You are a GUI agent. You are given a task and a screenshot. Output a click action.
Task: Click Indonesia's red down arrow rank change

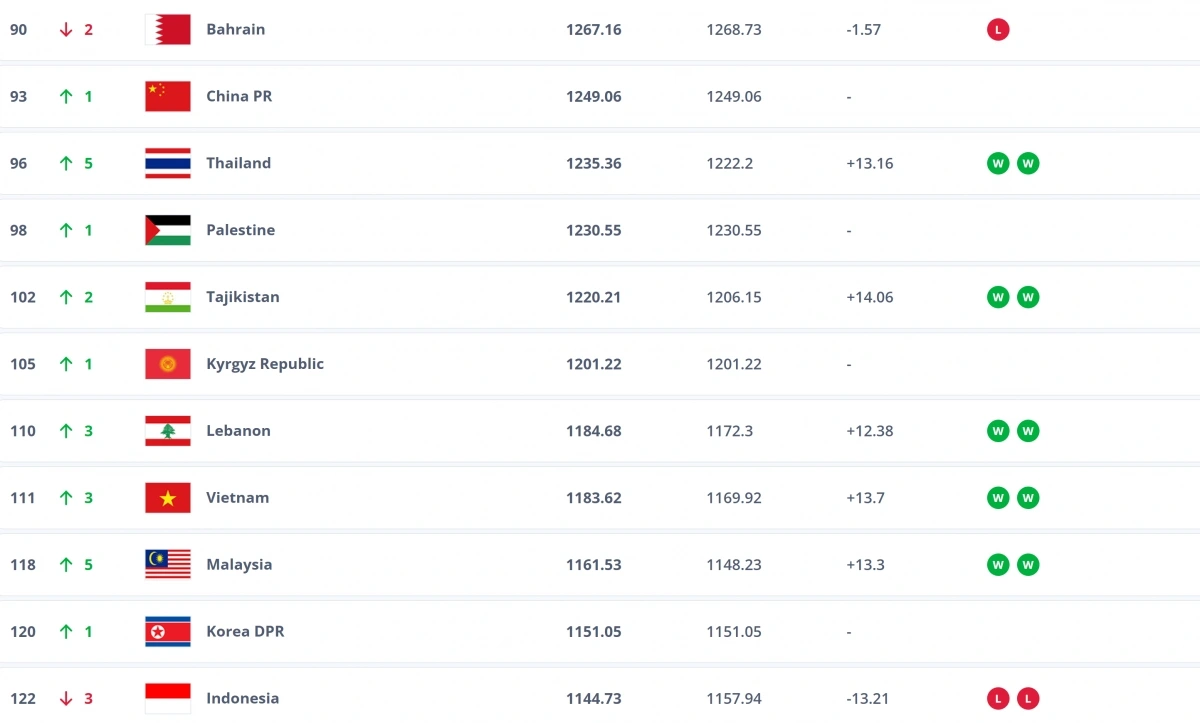click(x=67, y=698)
